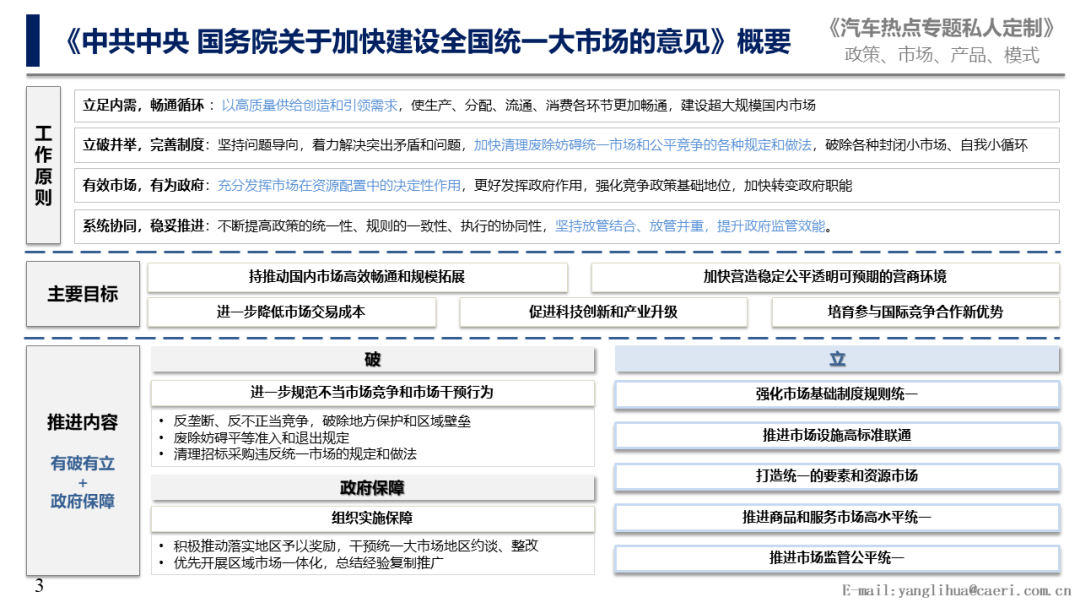Click the box 培育参与国际竞争合作新优势

tap(915, 312)
